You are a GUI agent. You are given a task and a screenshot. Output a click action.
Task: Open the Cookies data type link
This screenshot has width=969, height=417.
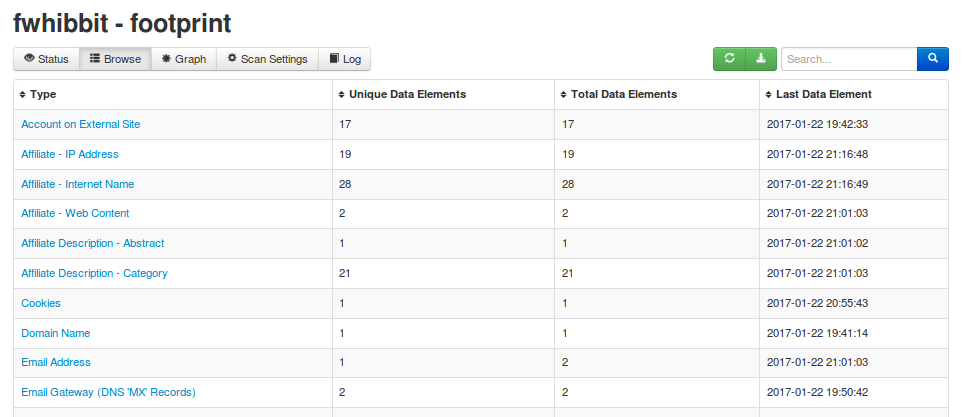click(x=41, y=303)
